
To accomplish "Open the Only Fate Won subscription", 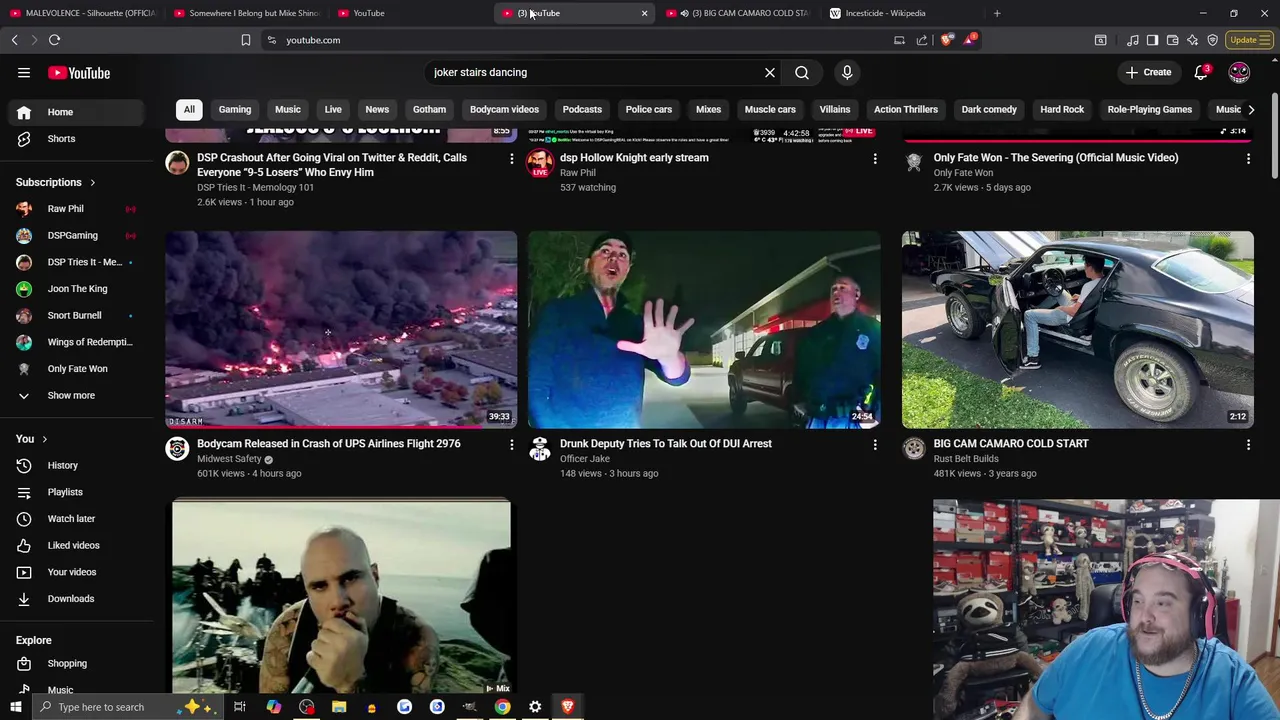I will click(77, 369).
